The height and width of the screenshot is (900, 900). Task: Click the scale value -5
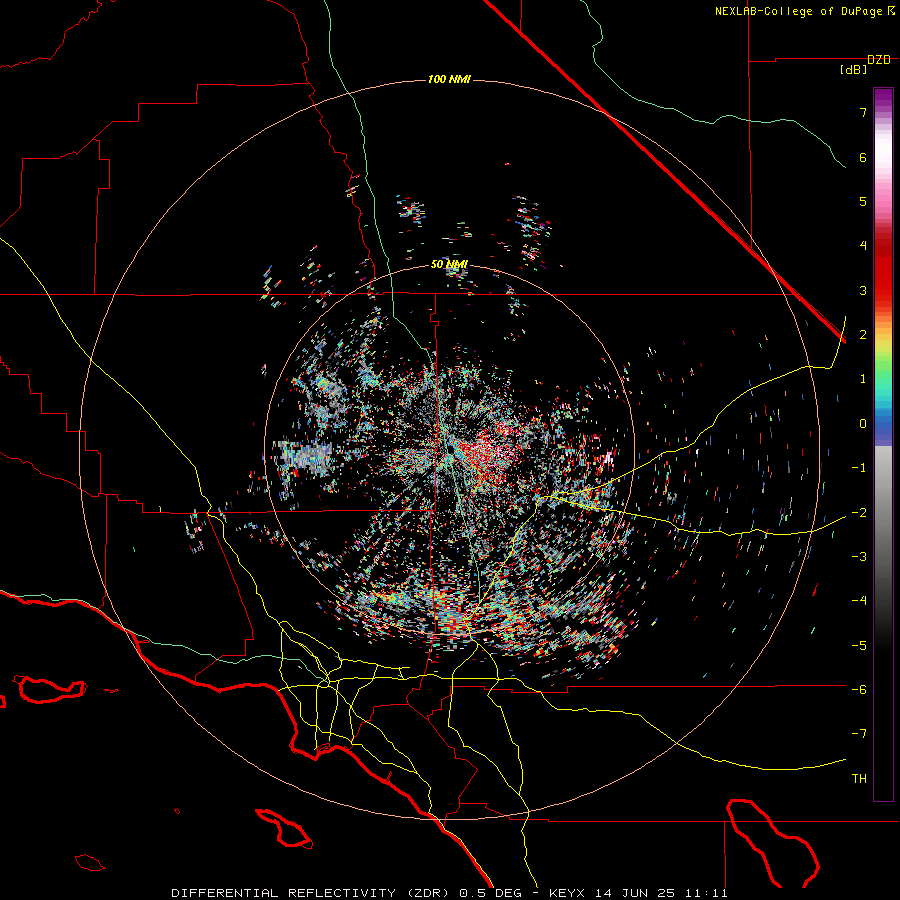tap(859, 645)
